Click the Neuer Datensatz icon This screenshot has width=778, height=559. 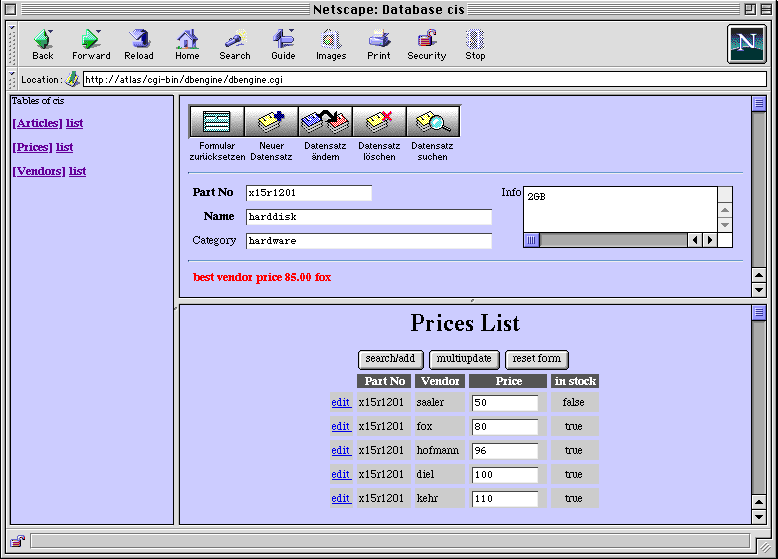[271, 122]
